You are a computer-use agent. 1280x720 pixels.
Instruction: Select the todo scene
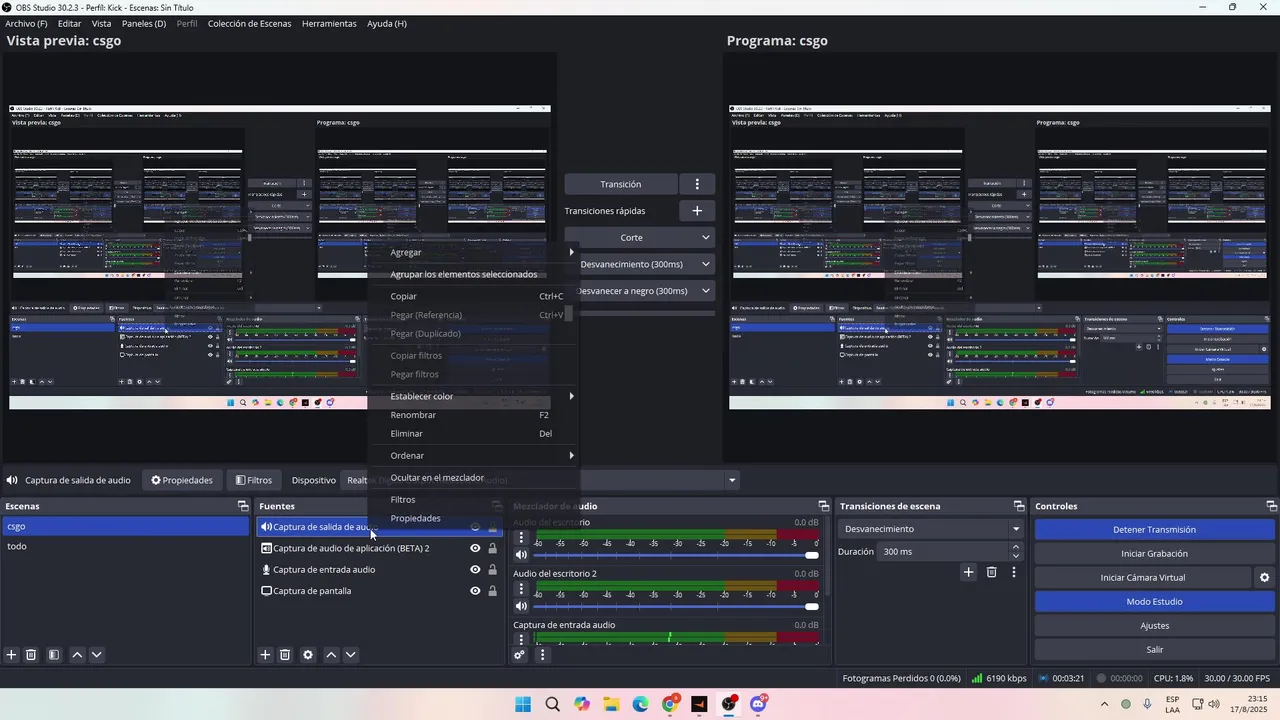coord(125,546)
